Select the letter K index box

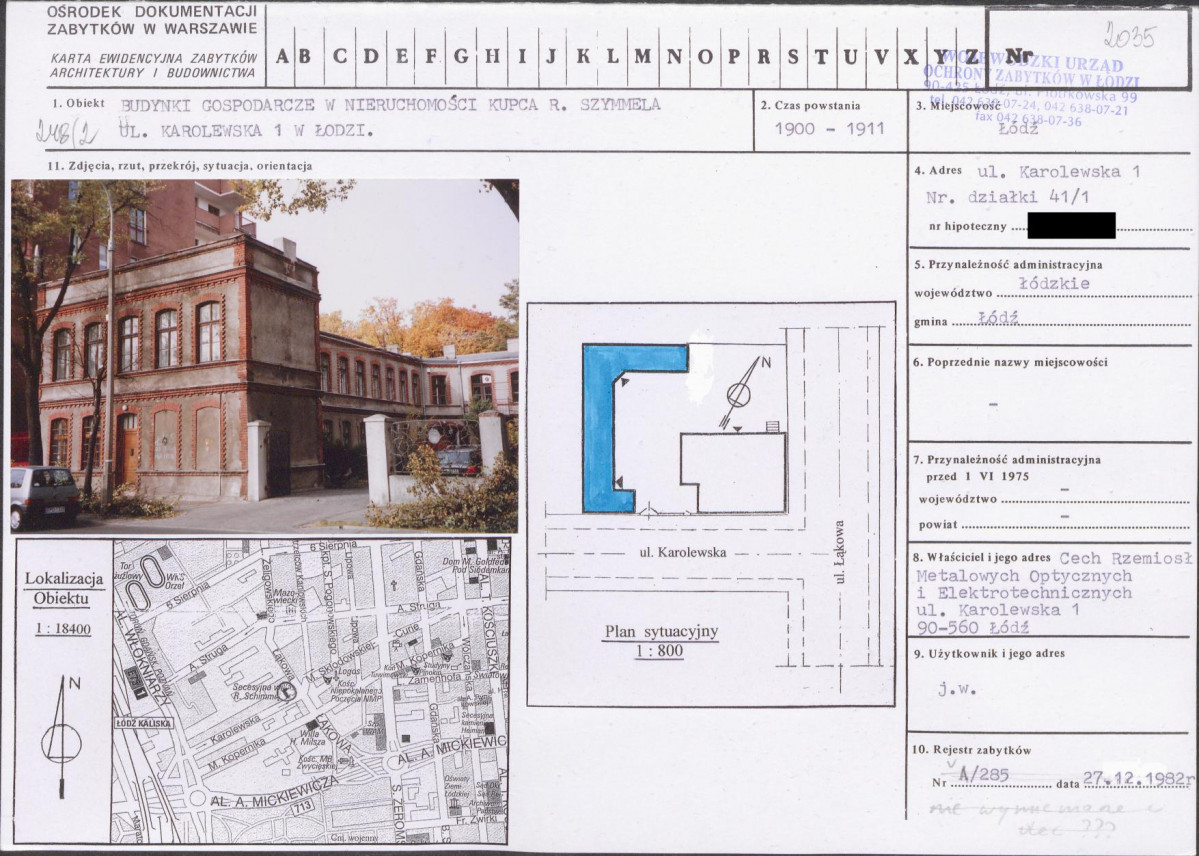582,56
